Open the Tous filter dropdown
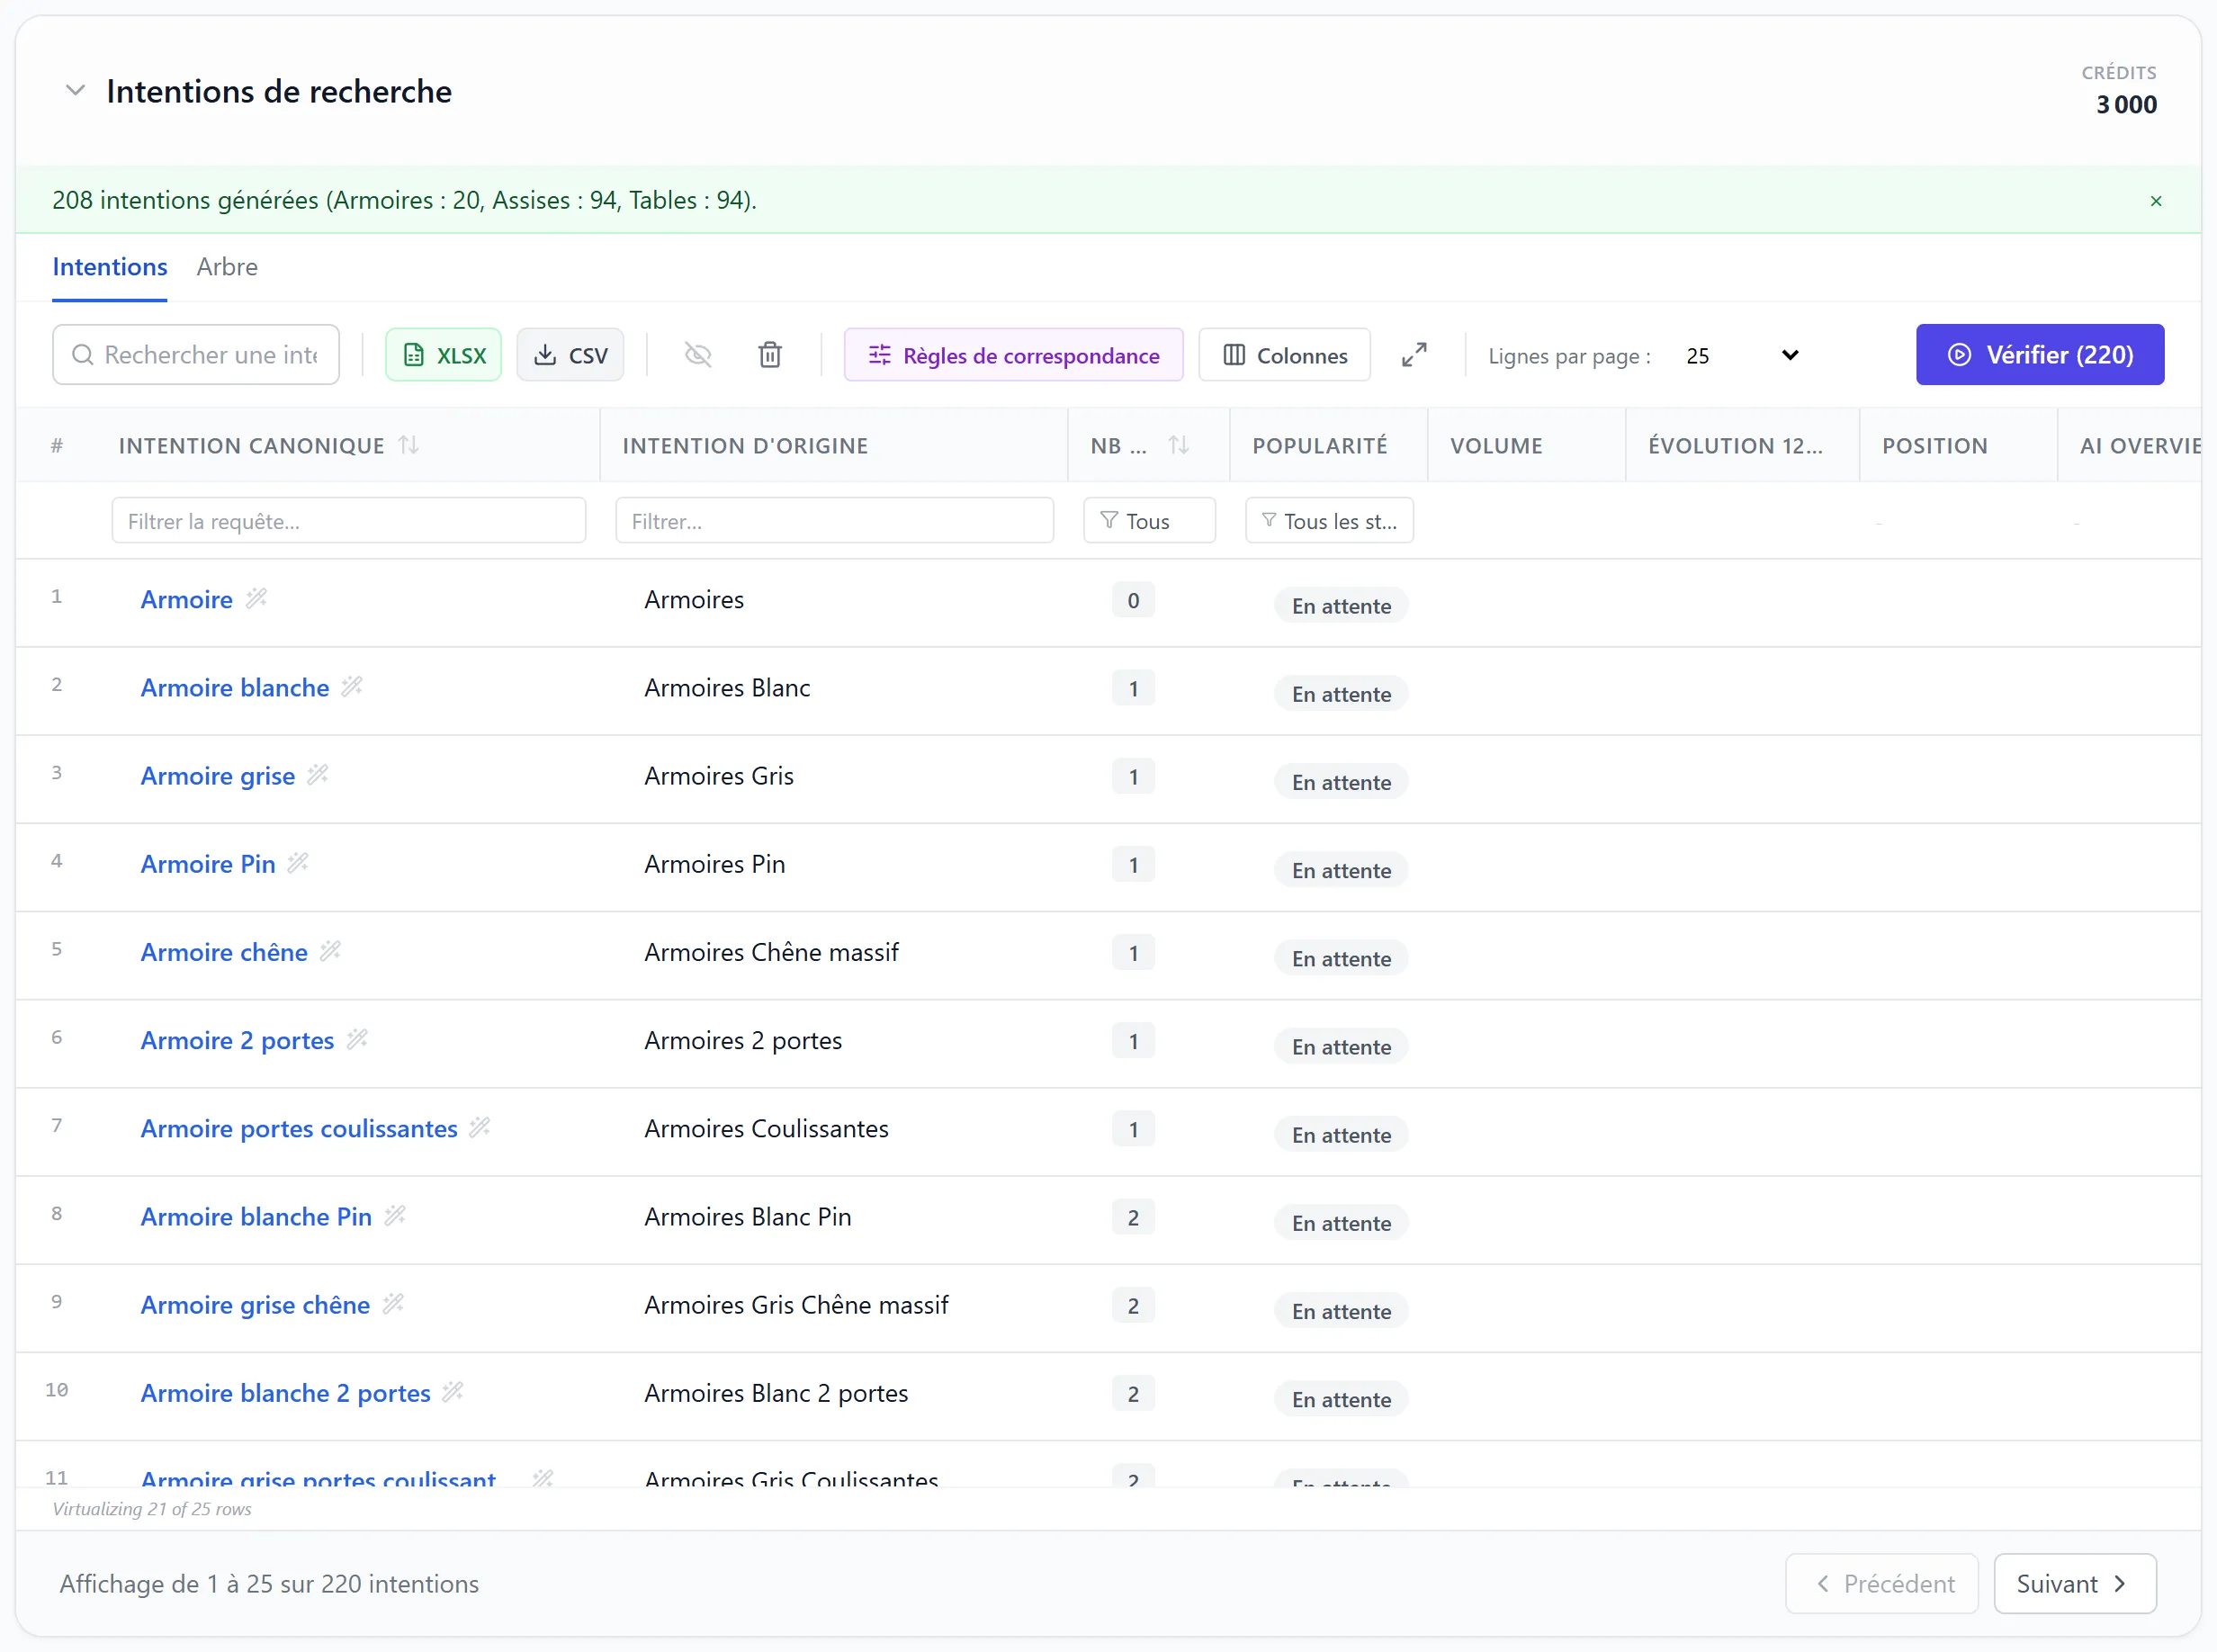Image resolution: width=2217 pixels, height=1652 pixels. pyautogui.click(x=1149, y=521)
